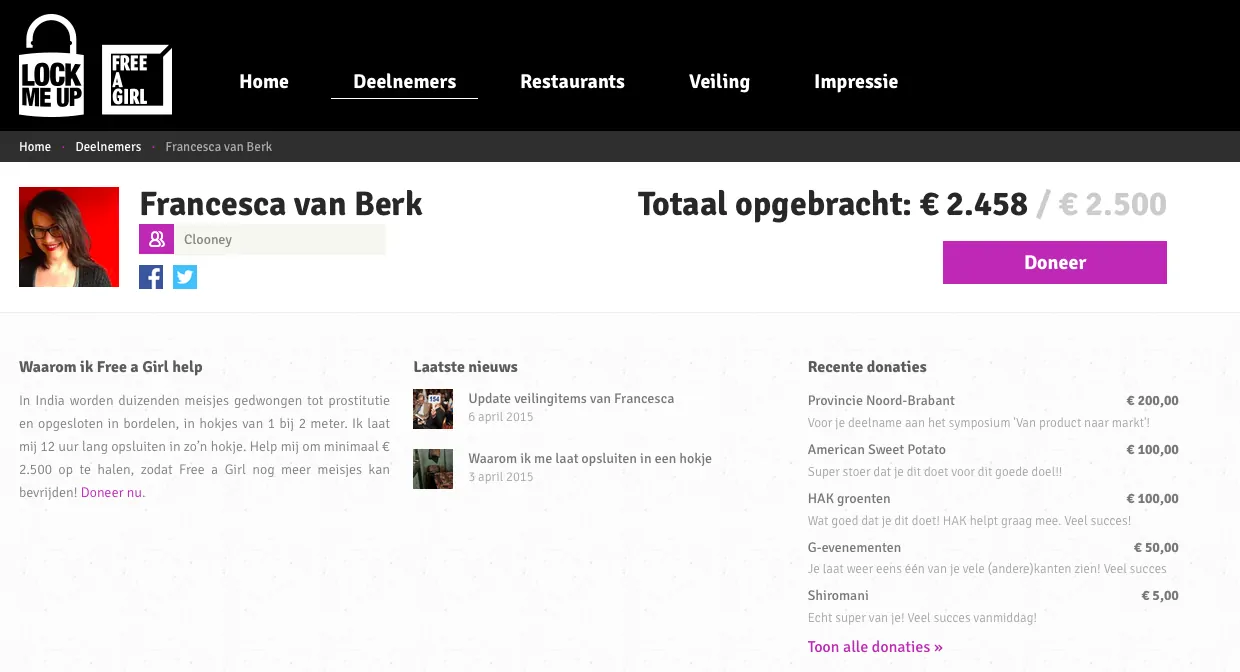Click the Deelnemers breadcrumb link

pos(108,147)
